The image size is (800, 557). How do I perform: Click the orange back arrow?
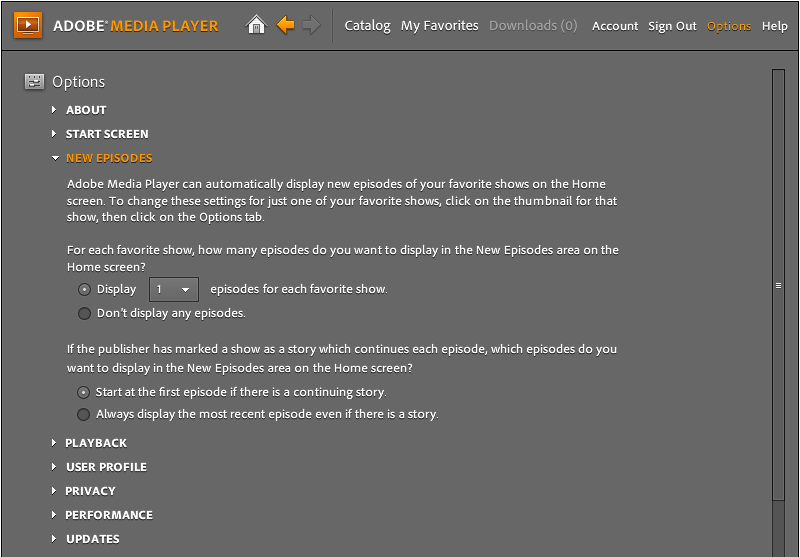(x=286, y=25)
